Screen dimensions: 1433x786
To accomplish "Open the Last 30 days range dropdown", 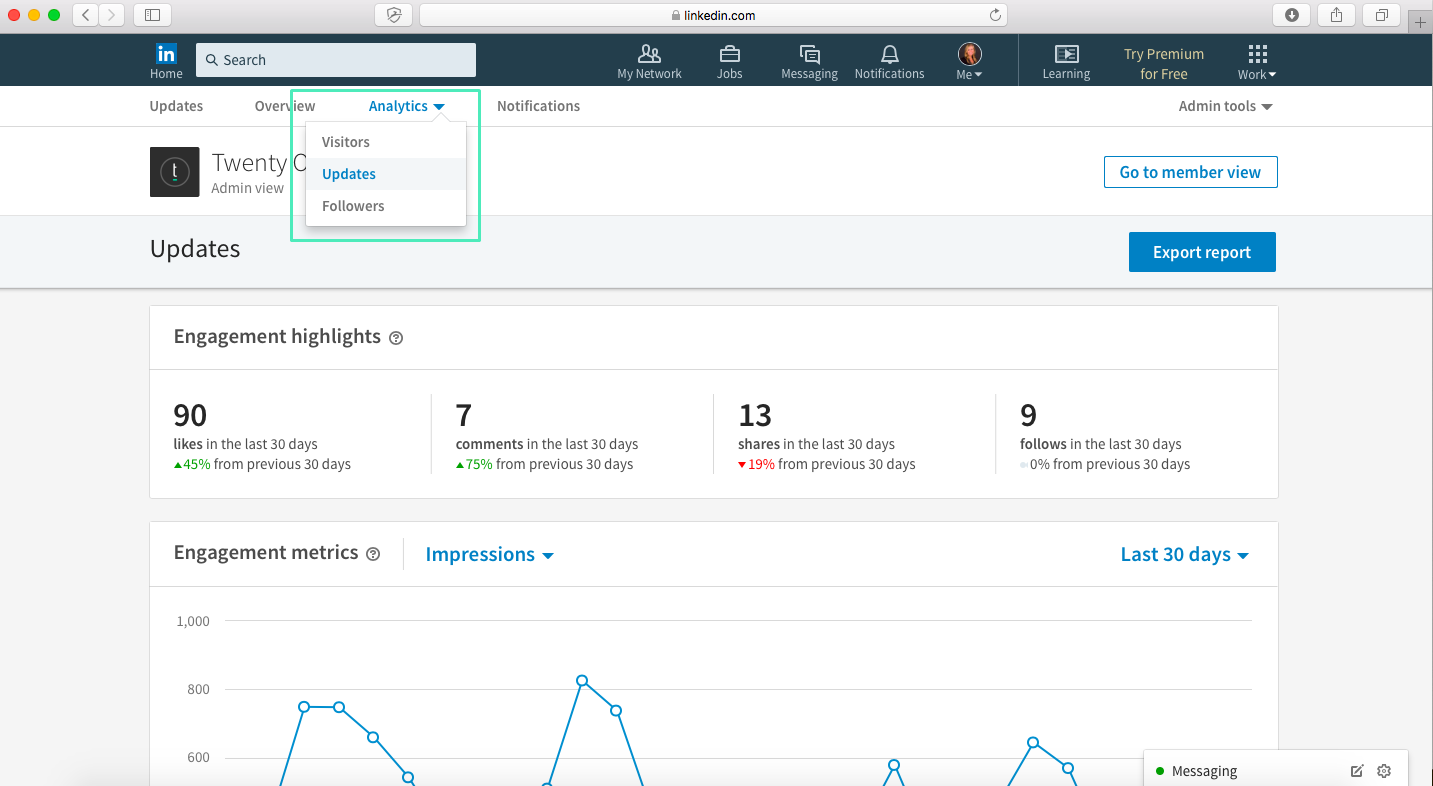I will click(1184, 555).
